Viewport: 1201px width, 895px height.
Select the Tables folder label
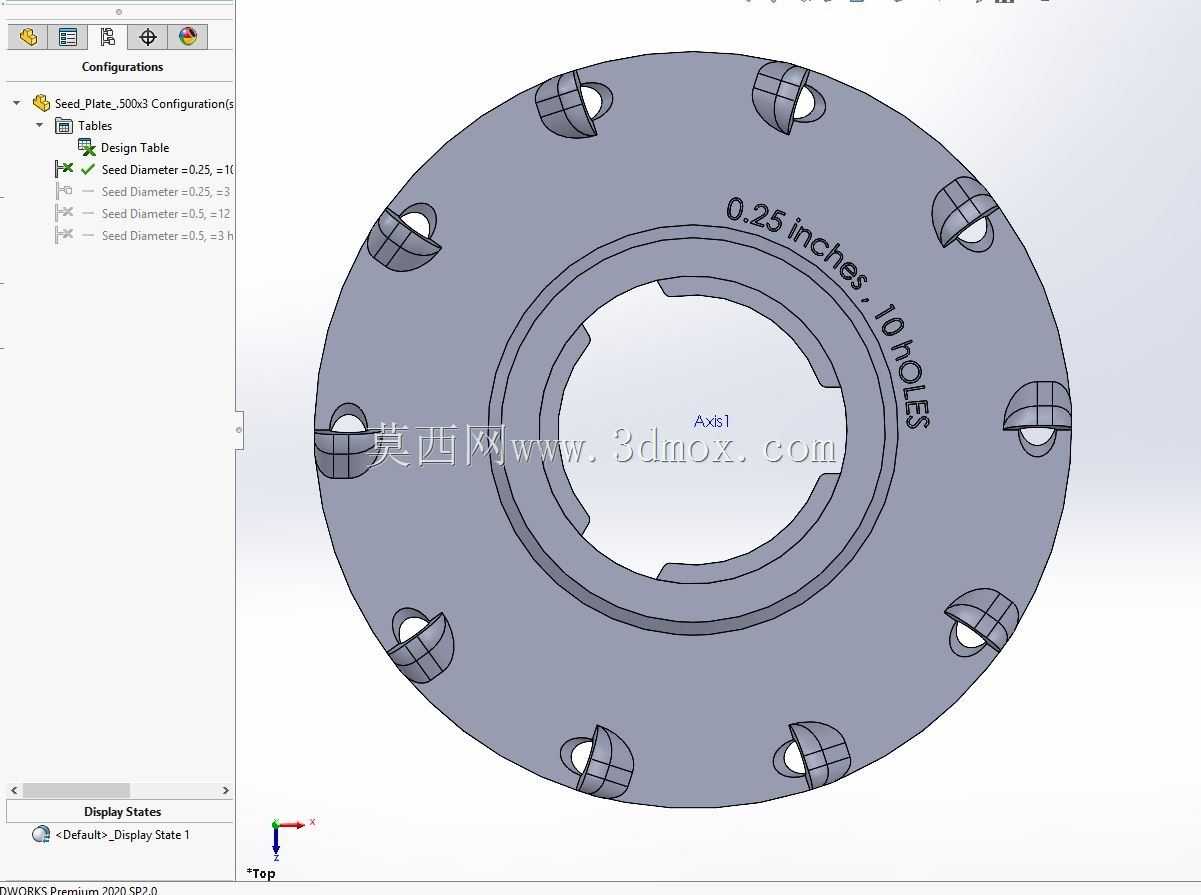click(95, 125)
